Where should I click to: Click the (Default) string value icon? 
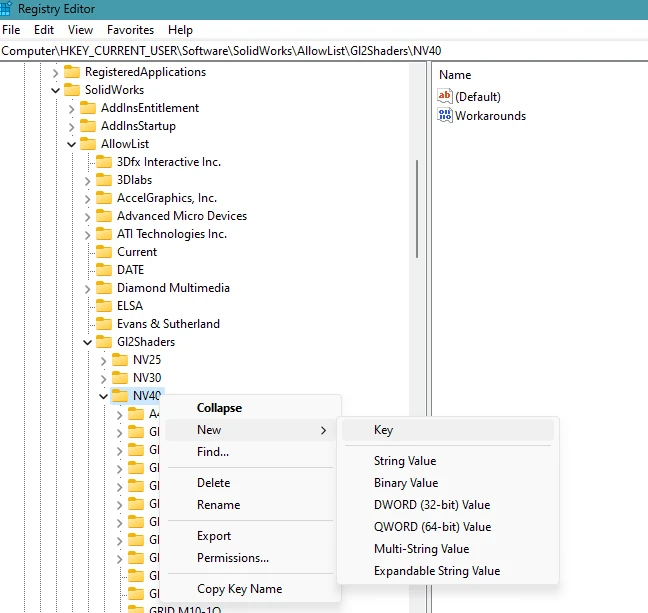tap(445, 97)
